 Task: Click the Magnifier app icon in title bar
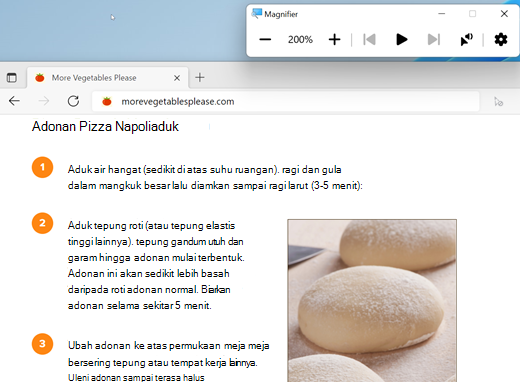click(257, 14)
